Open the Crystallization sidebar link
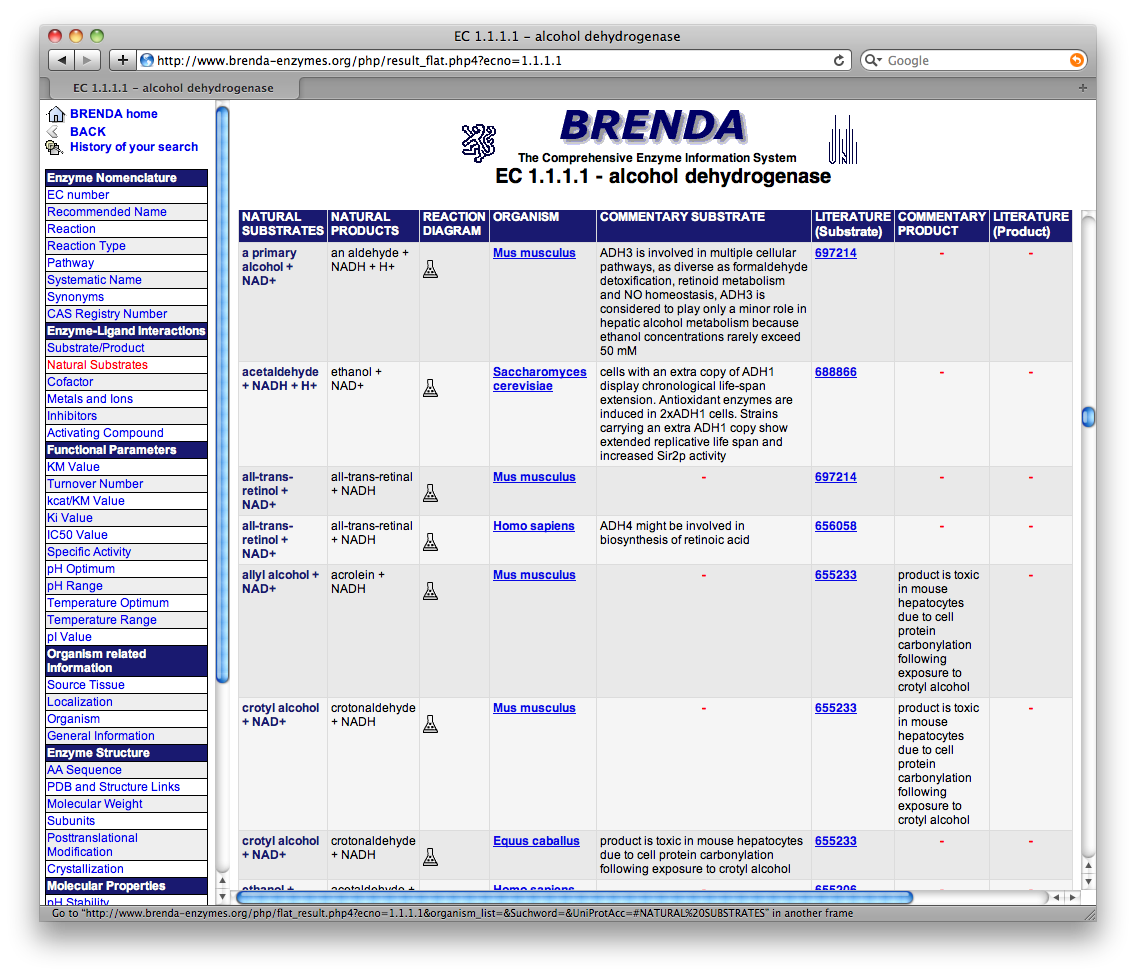This screenshot has width=1136, height=976. [x=85, y=869]
